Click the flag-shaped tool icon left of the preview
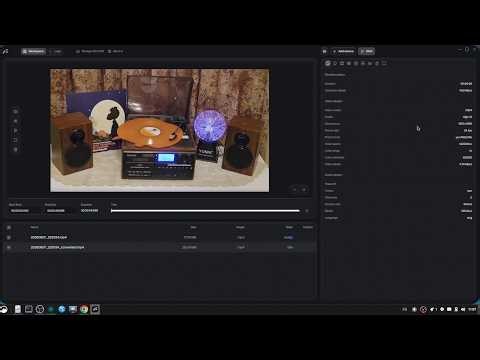 [15, 131]
